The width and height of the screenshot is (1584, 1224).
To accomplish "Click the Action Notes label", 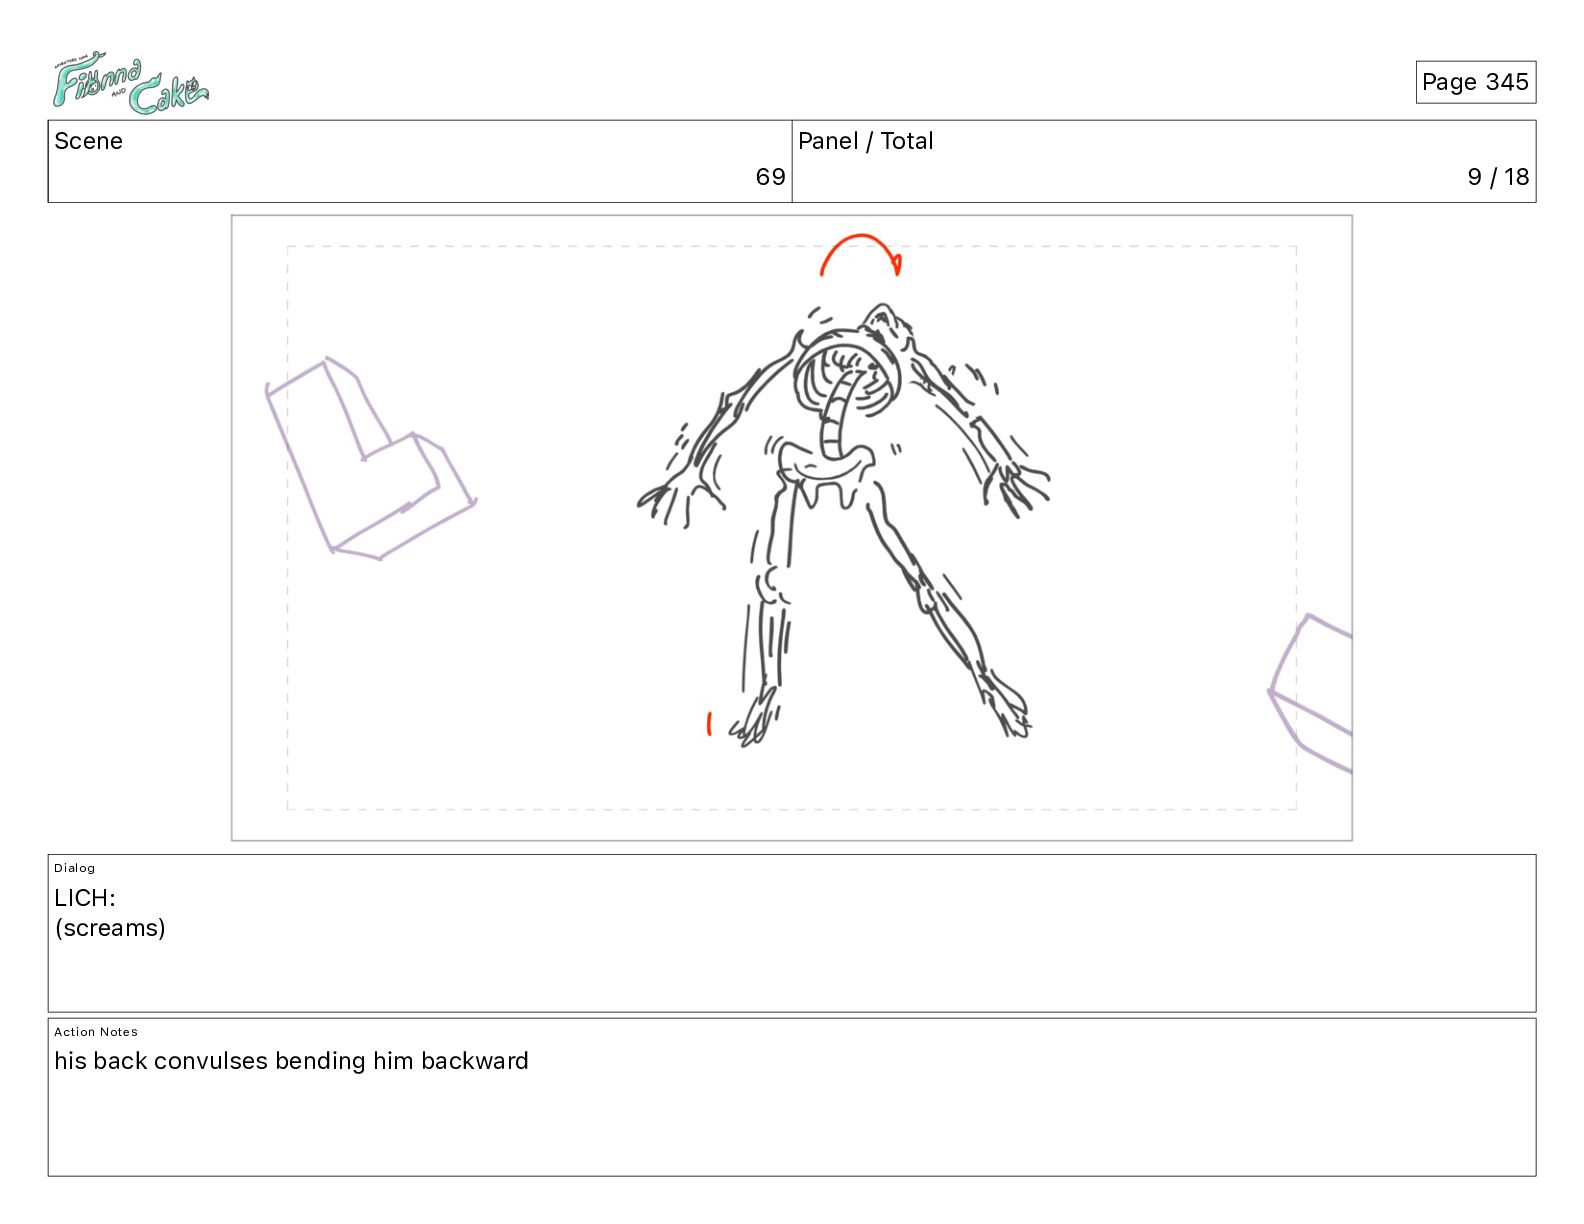I will [96, 1032].
